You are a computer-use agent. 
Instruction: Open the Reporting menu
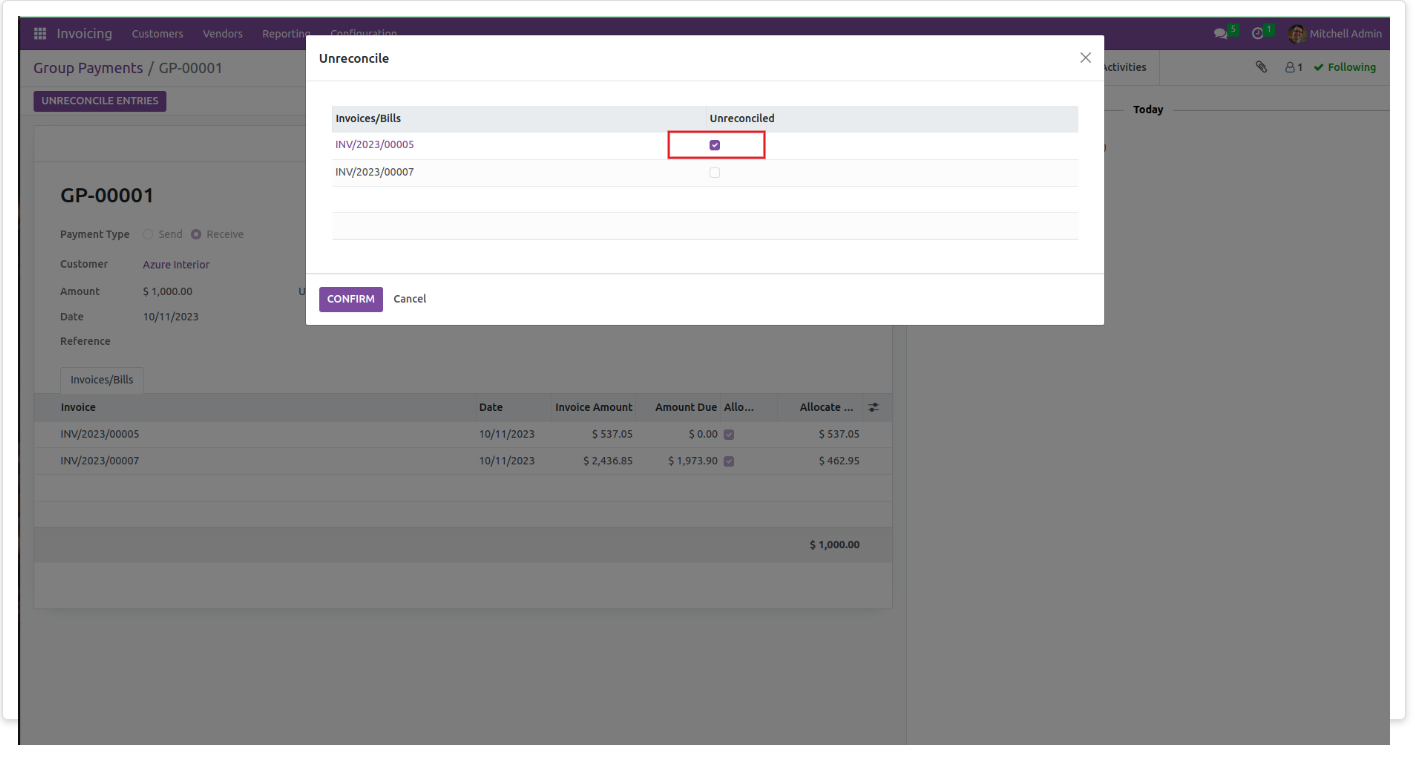(x=286, y=34)
